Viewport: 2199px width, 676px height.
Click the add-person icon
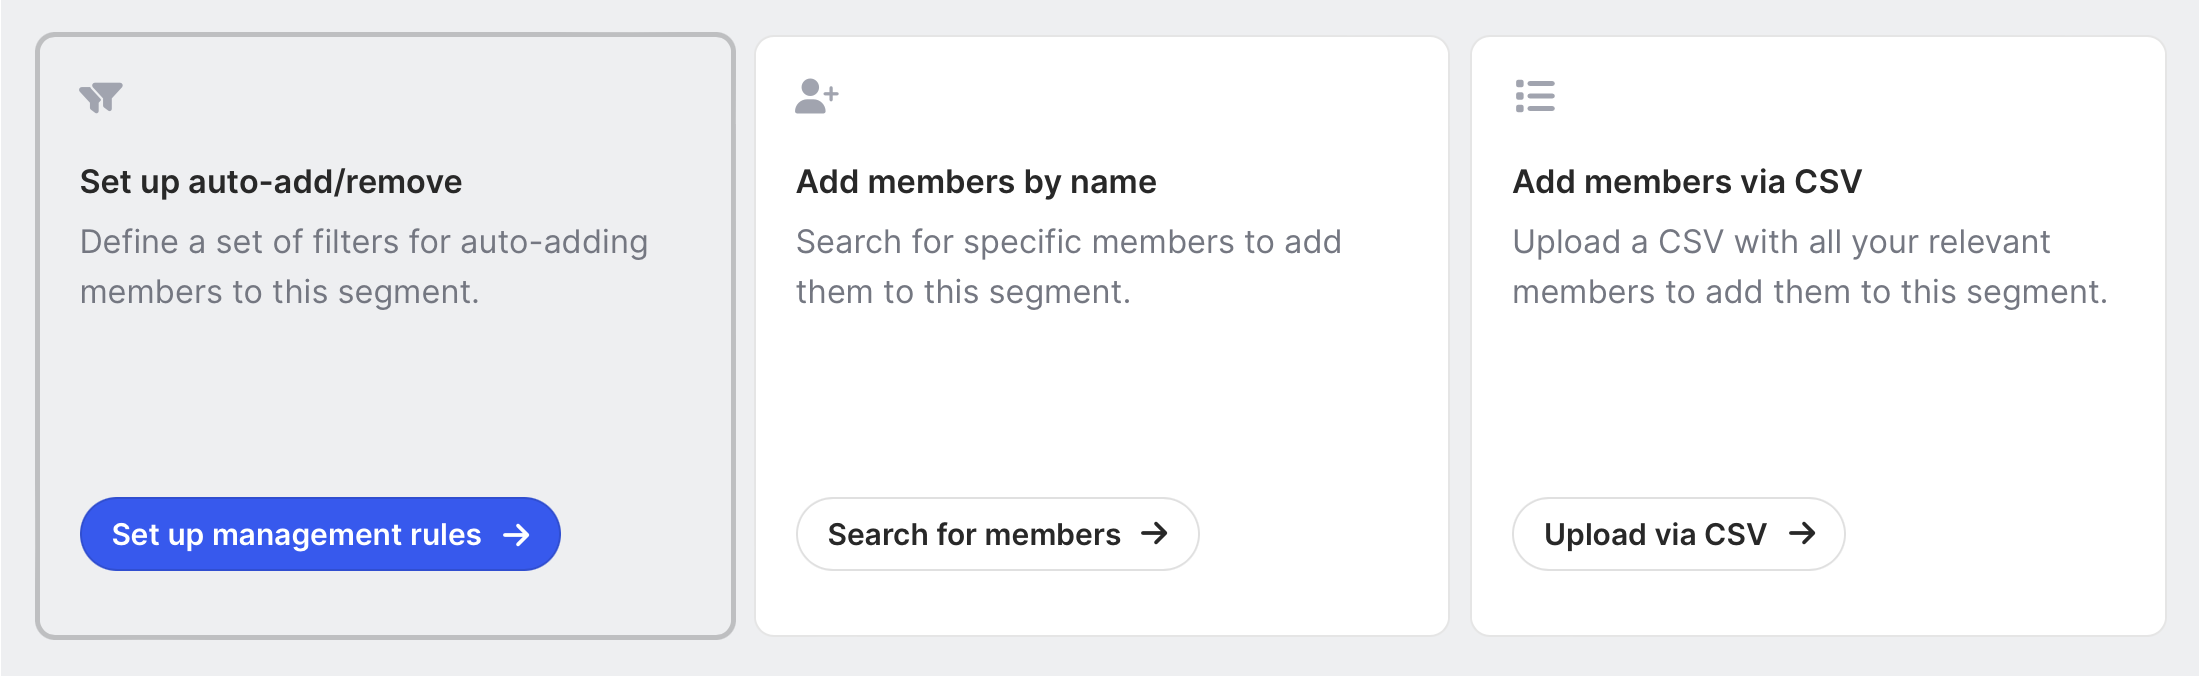(816, 96)
